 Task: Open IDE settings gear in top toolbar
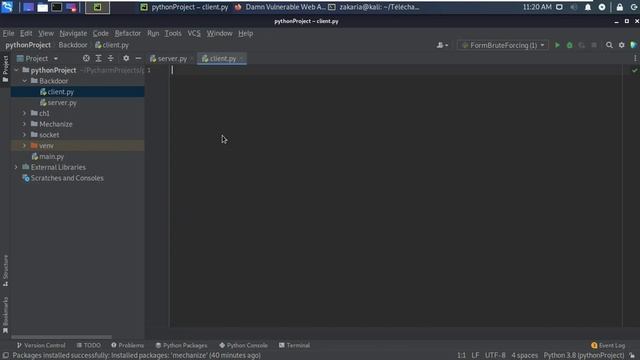tap(621, 45)
